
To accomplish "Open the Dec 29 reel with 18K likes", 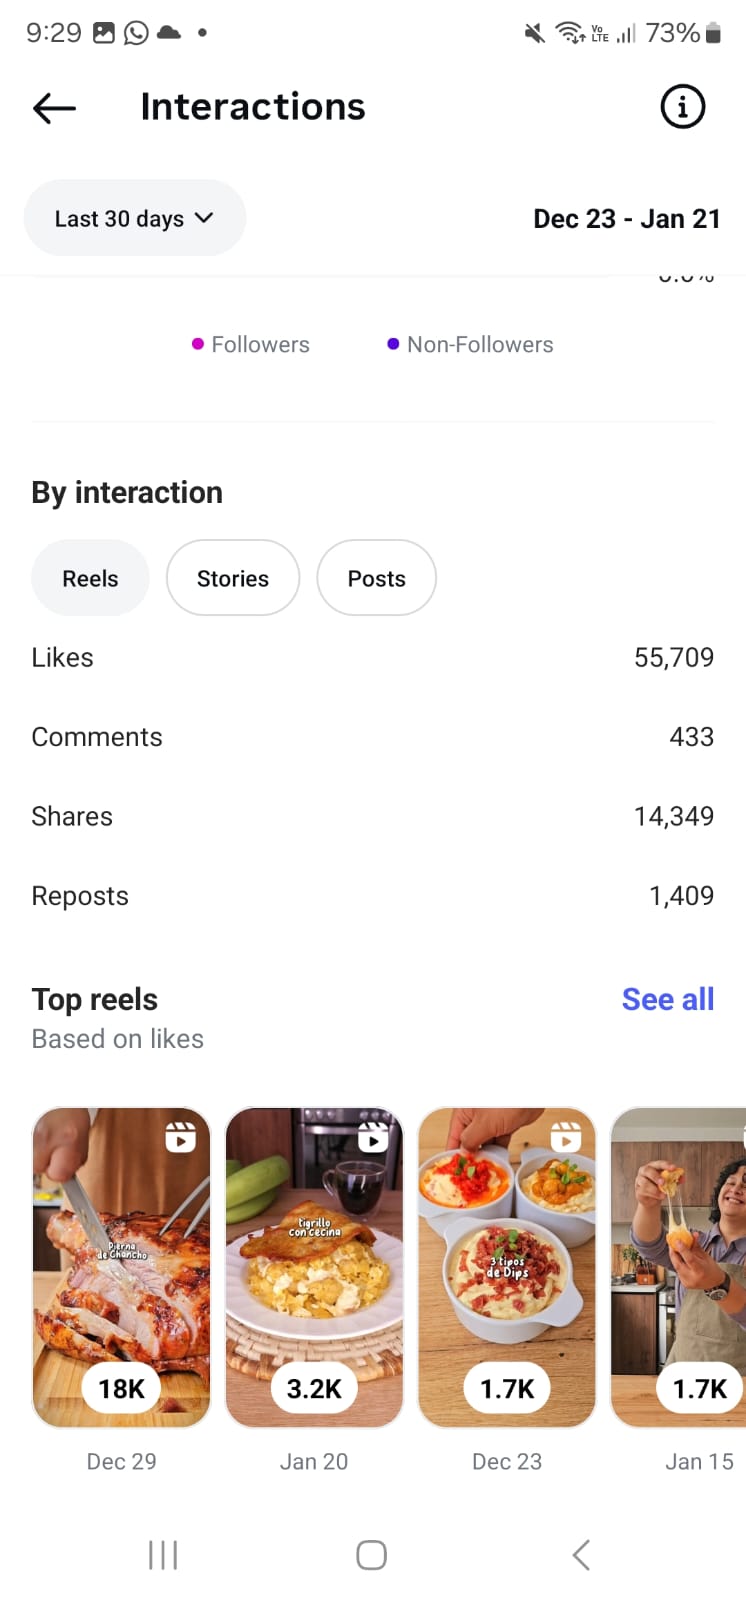I will (122, 1267).
